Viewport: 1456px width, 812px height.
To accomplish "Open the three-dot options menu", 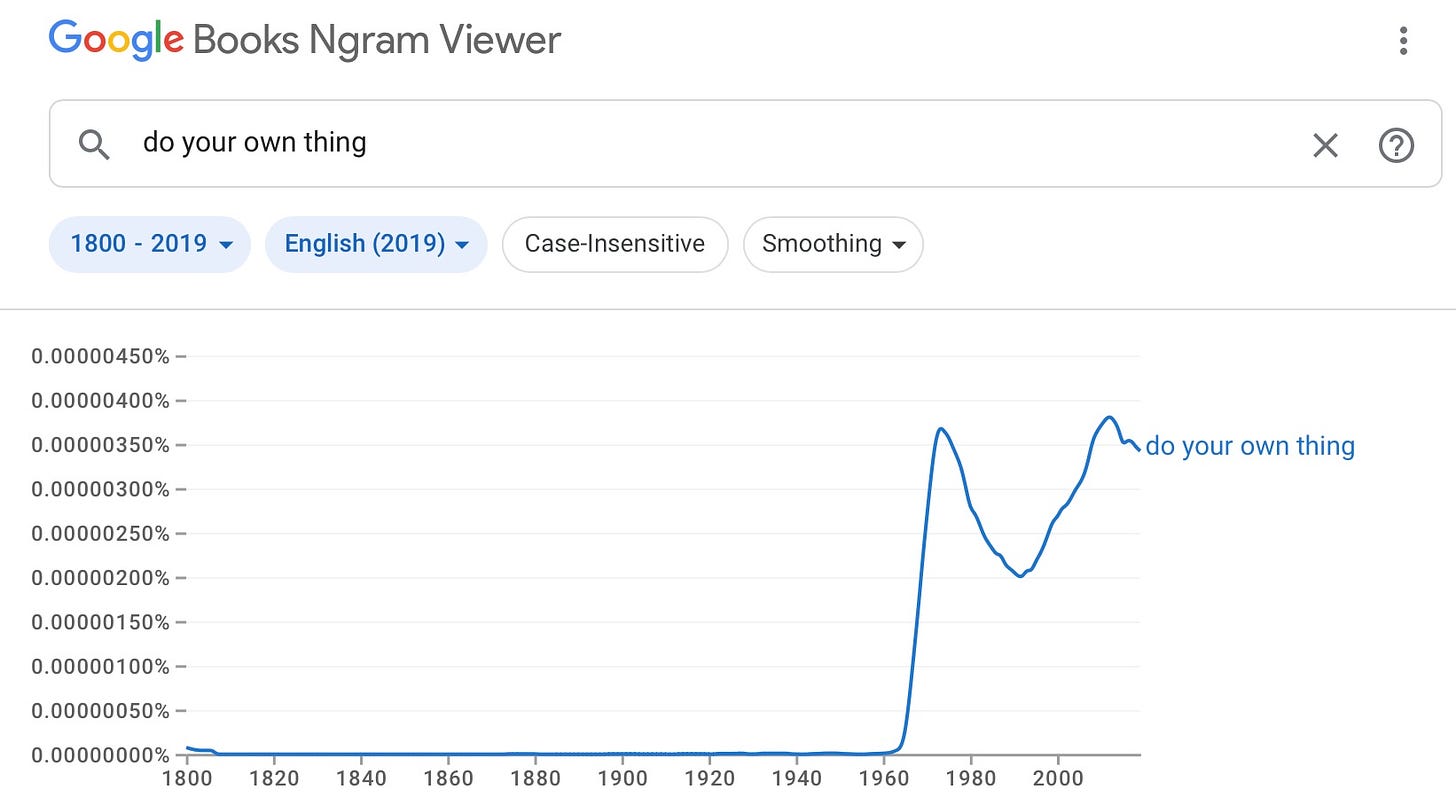I will coord(1404,41).
